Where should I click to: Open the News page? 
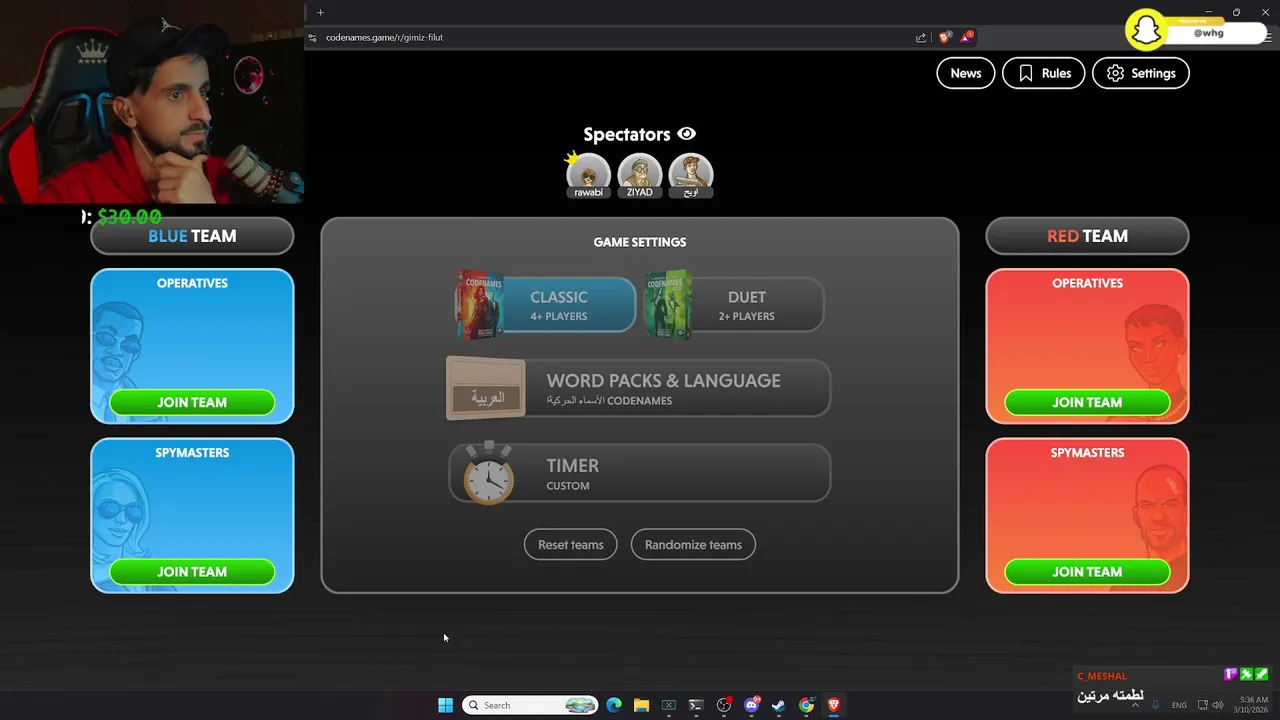point(965,73)
